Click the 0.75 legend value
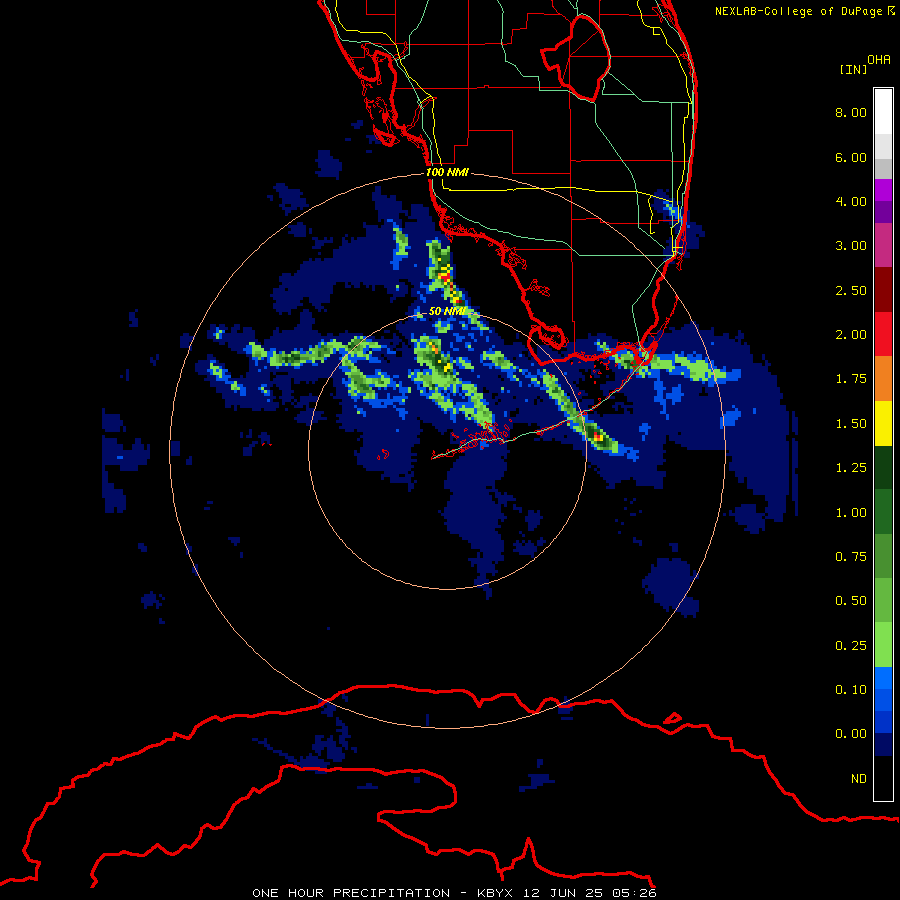900x900 pixels. (x=851, y=557)
